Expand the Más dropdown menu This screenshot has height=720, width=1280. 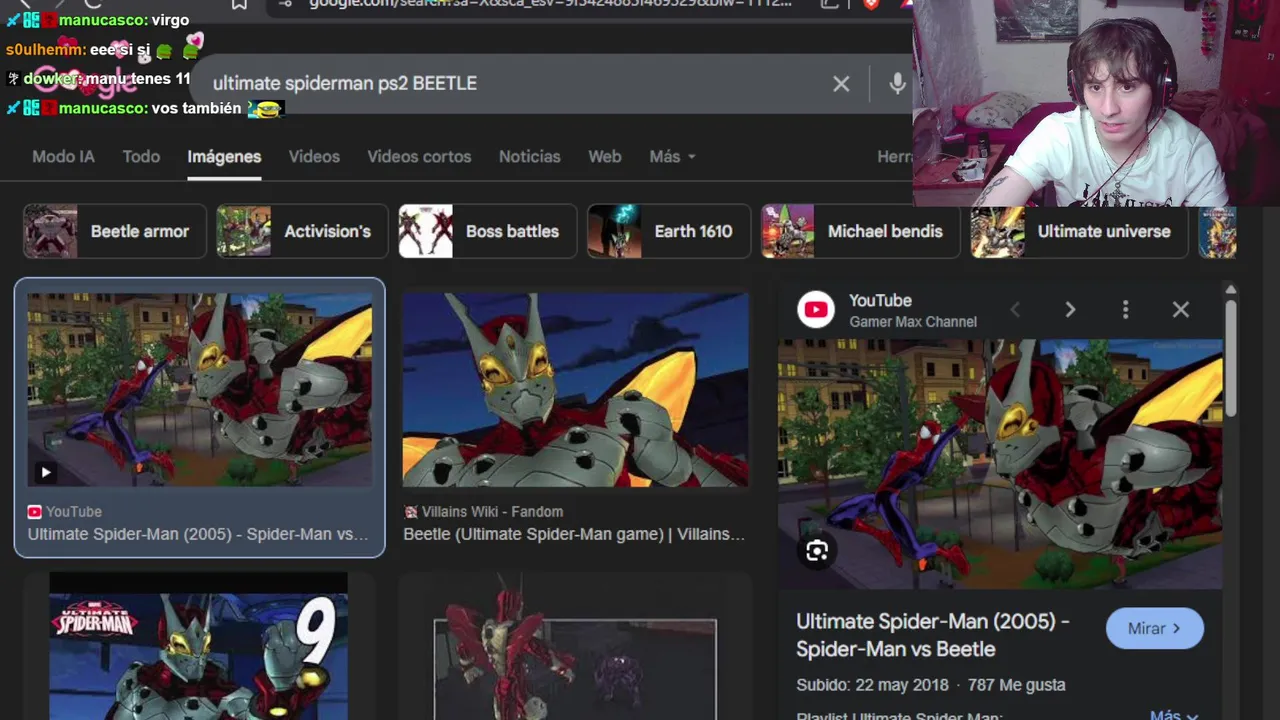tap(672, 157)
